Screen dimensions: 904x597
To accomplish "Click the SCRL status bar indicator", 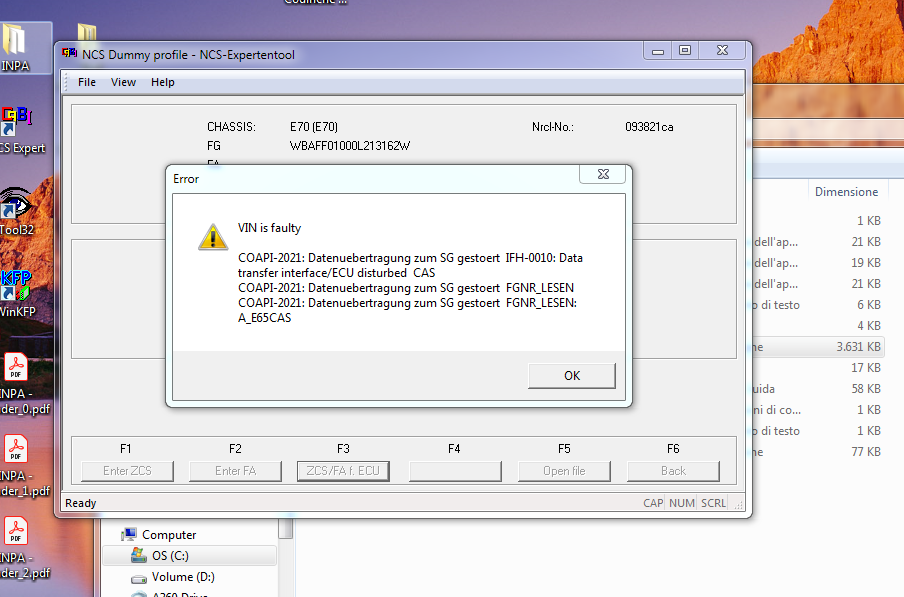I will [713, 503].
